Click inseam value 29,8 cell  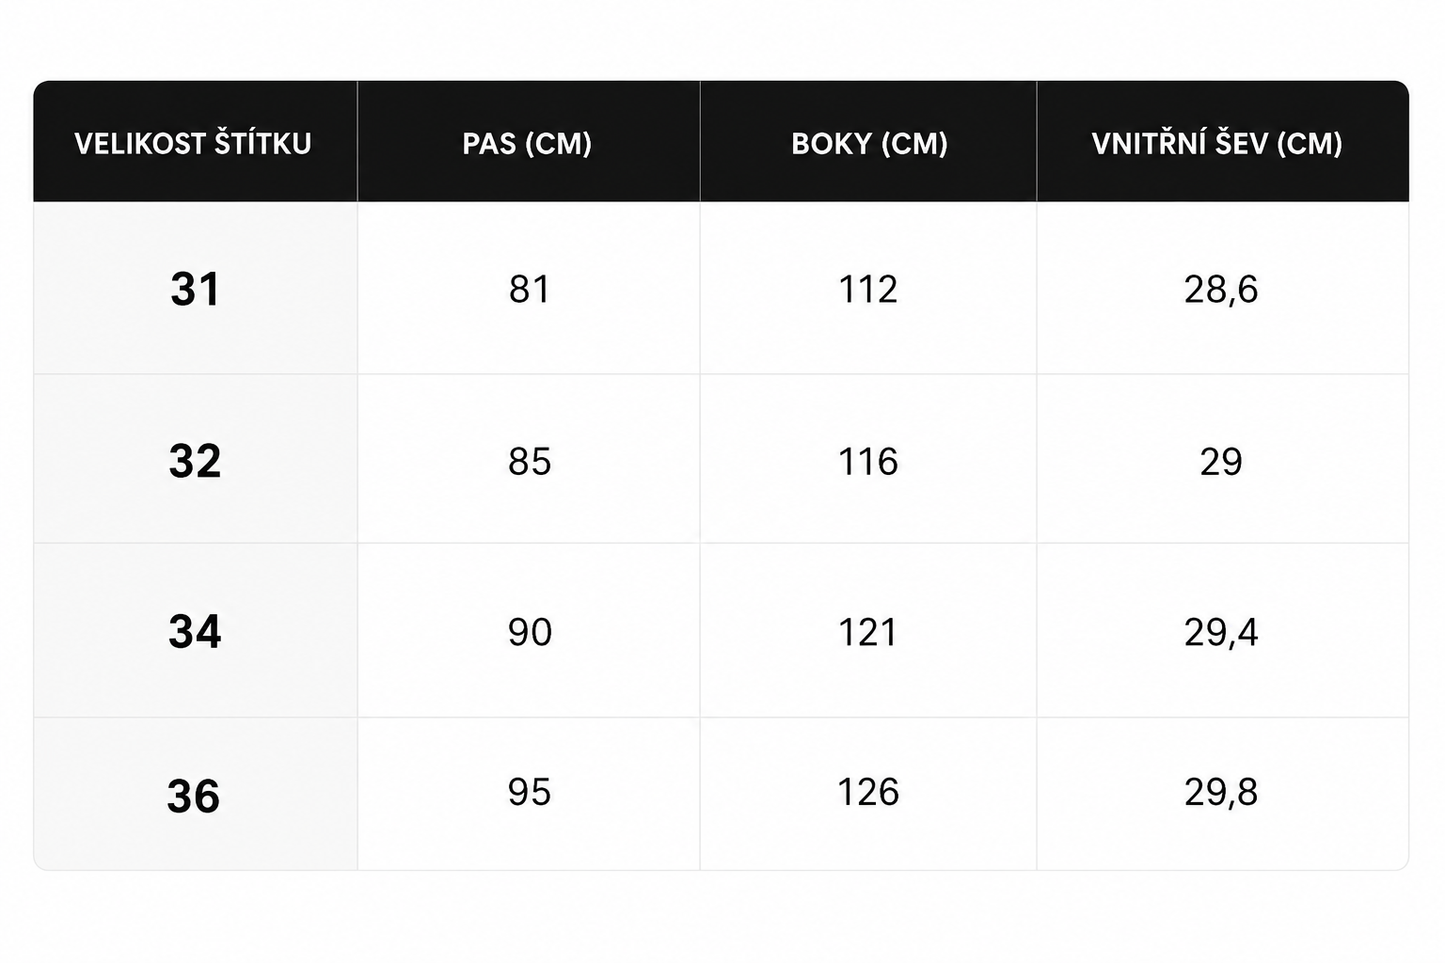pos(1222,794)
